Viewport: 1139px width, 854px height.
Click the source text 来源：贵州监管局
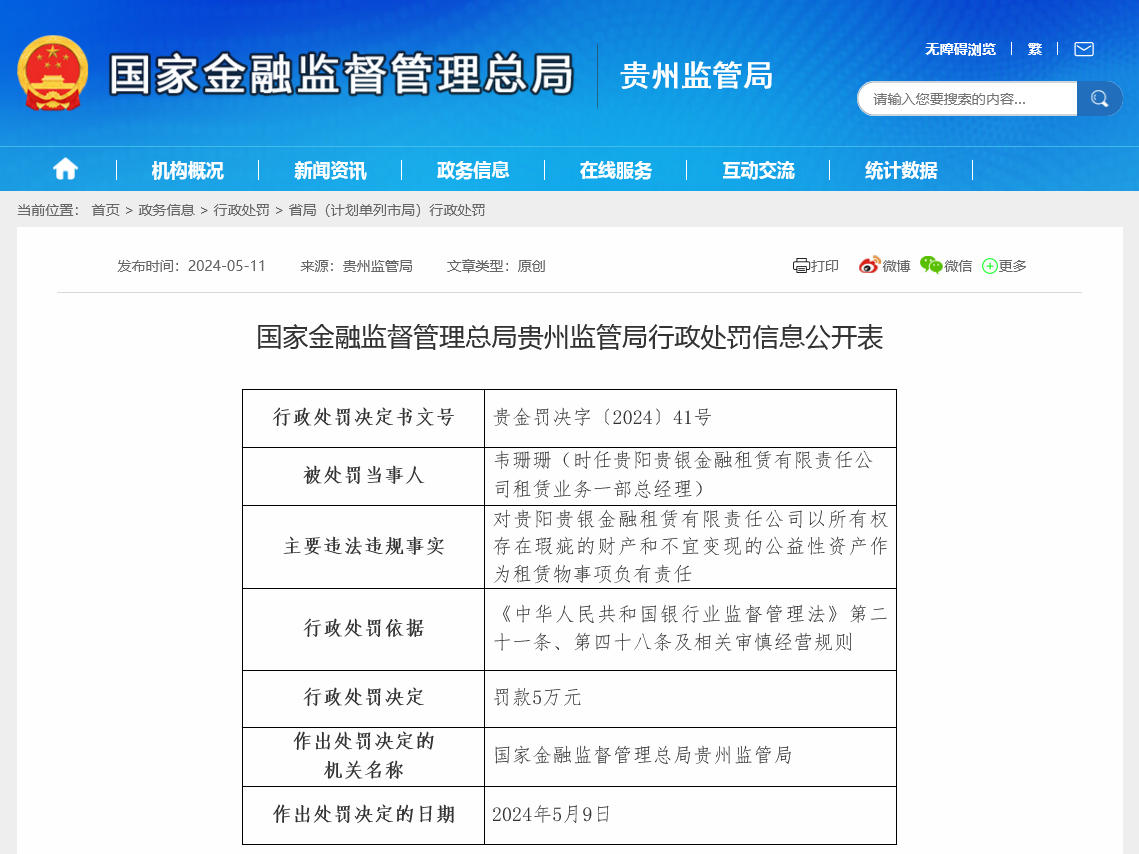tap(357, 266)
